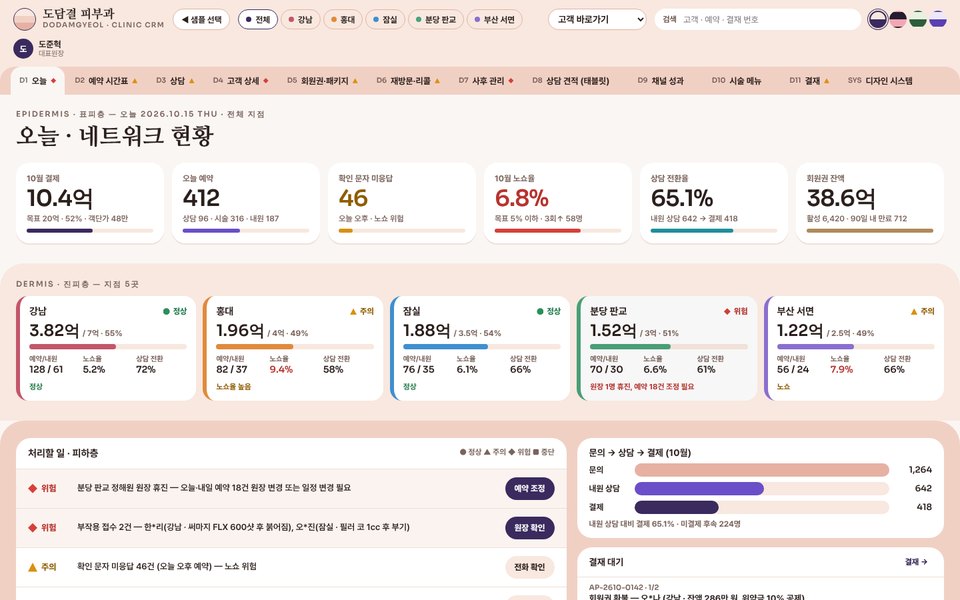
Task: Click the 도담결 피부과 logo icon
Action: pos(24,19)
